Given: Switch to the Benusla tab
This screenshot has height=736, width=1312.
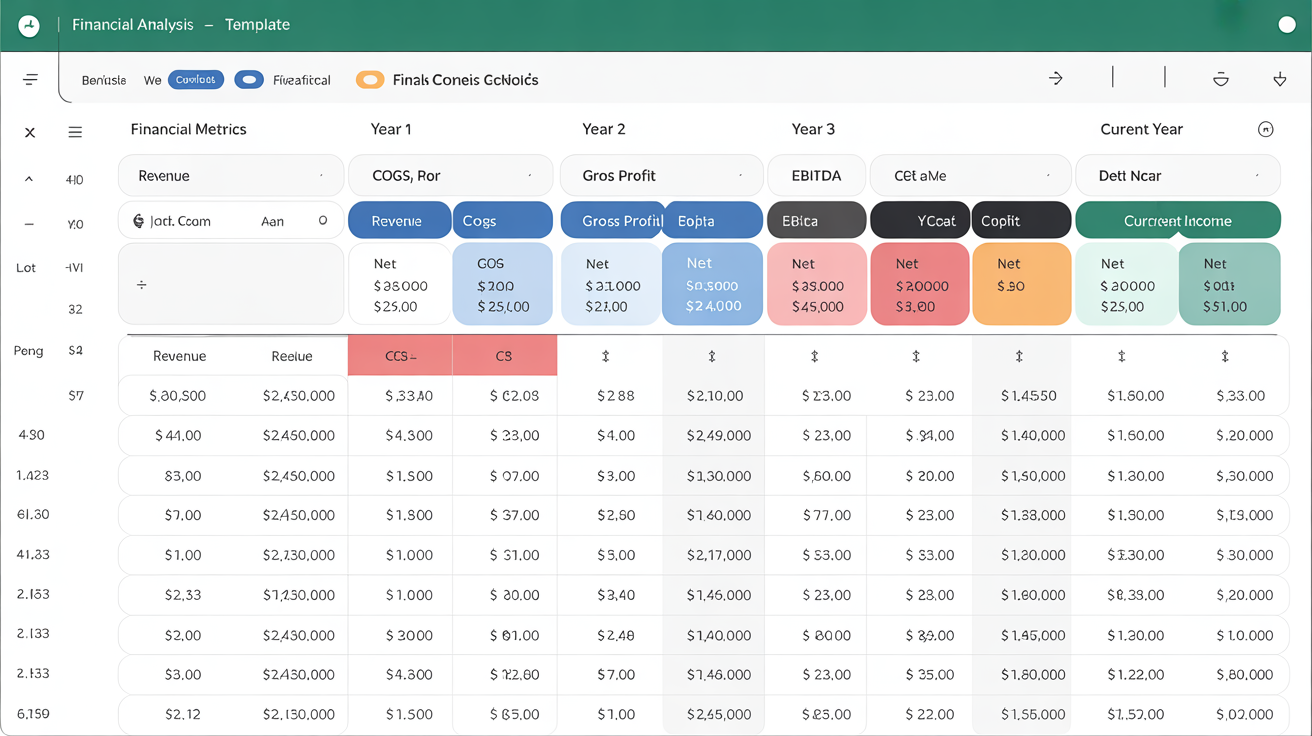Looking at the screenshot, I should 104,79.
